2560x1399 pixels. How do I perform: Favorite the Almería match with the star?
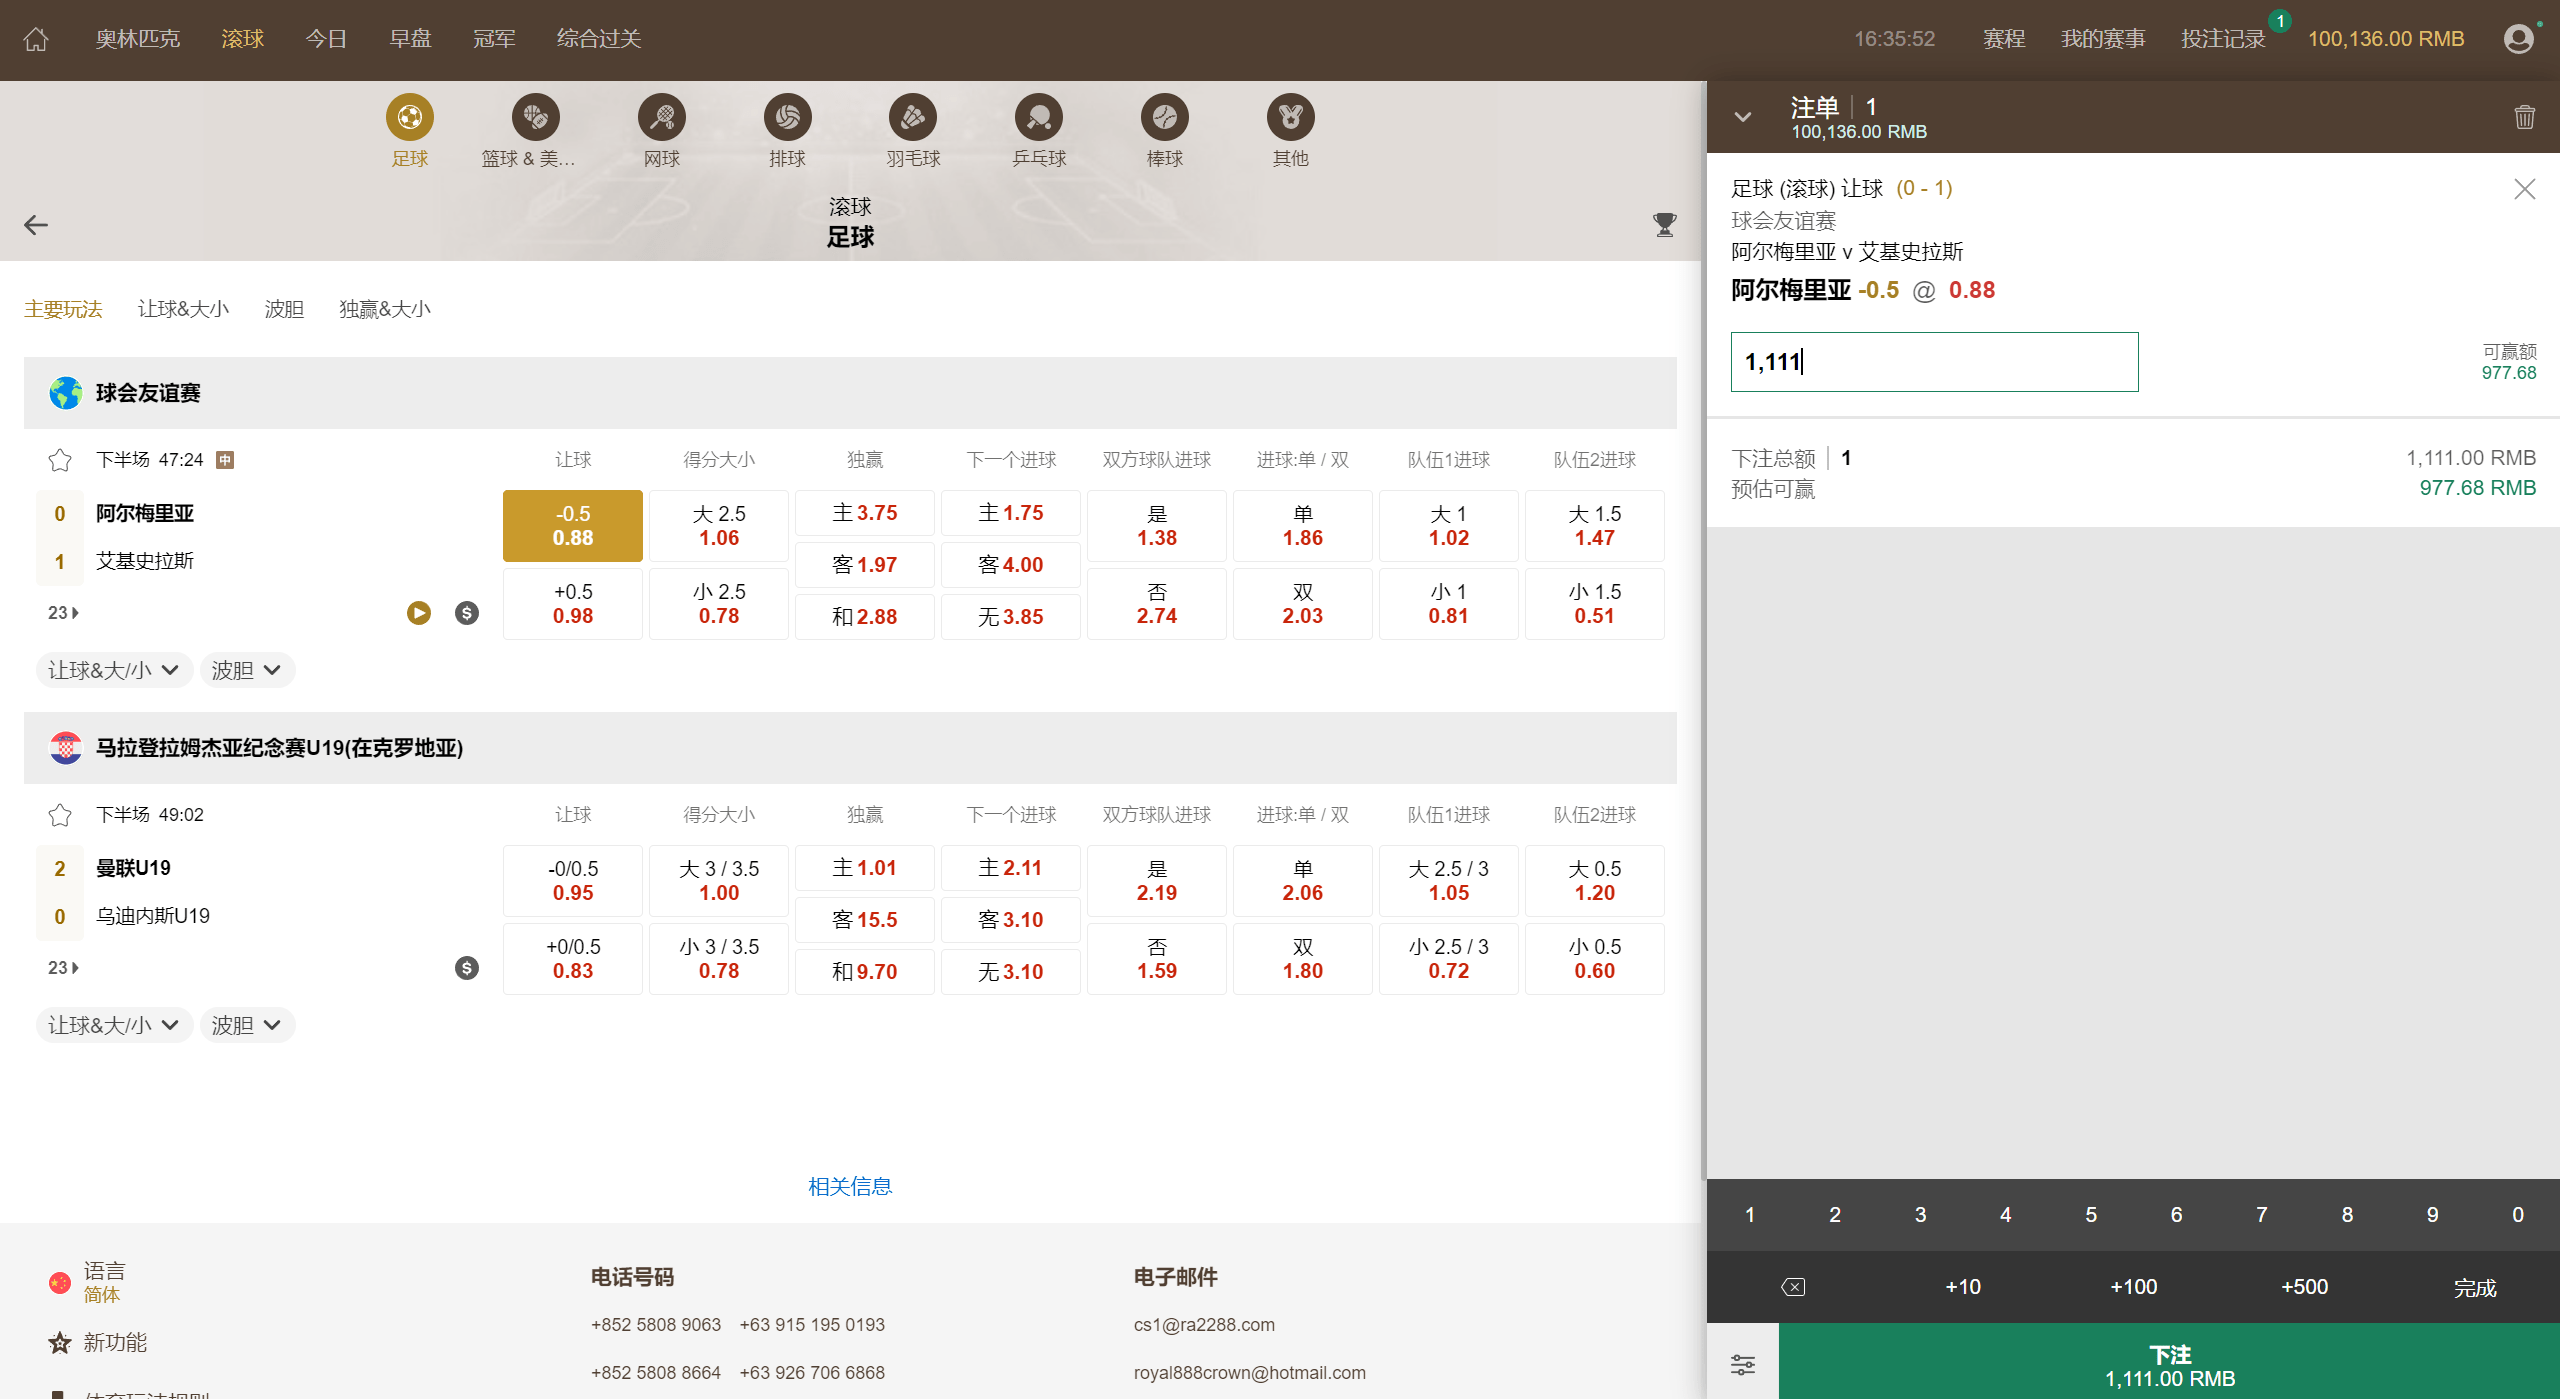pyautogui.click(x=60, y=460)
